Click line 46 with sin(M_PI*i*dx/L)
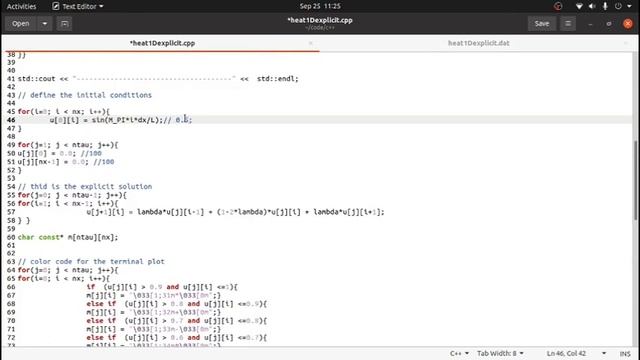640x360 pixels. point(121,120)
